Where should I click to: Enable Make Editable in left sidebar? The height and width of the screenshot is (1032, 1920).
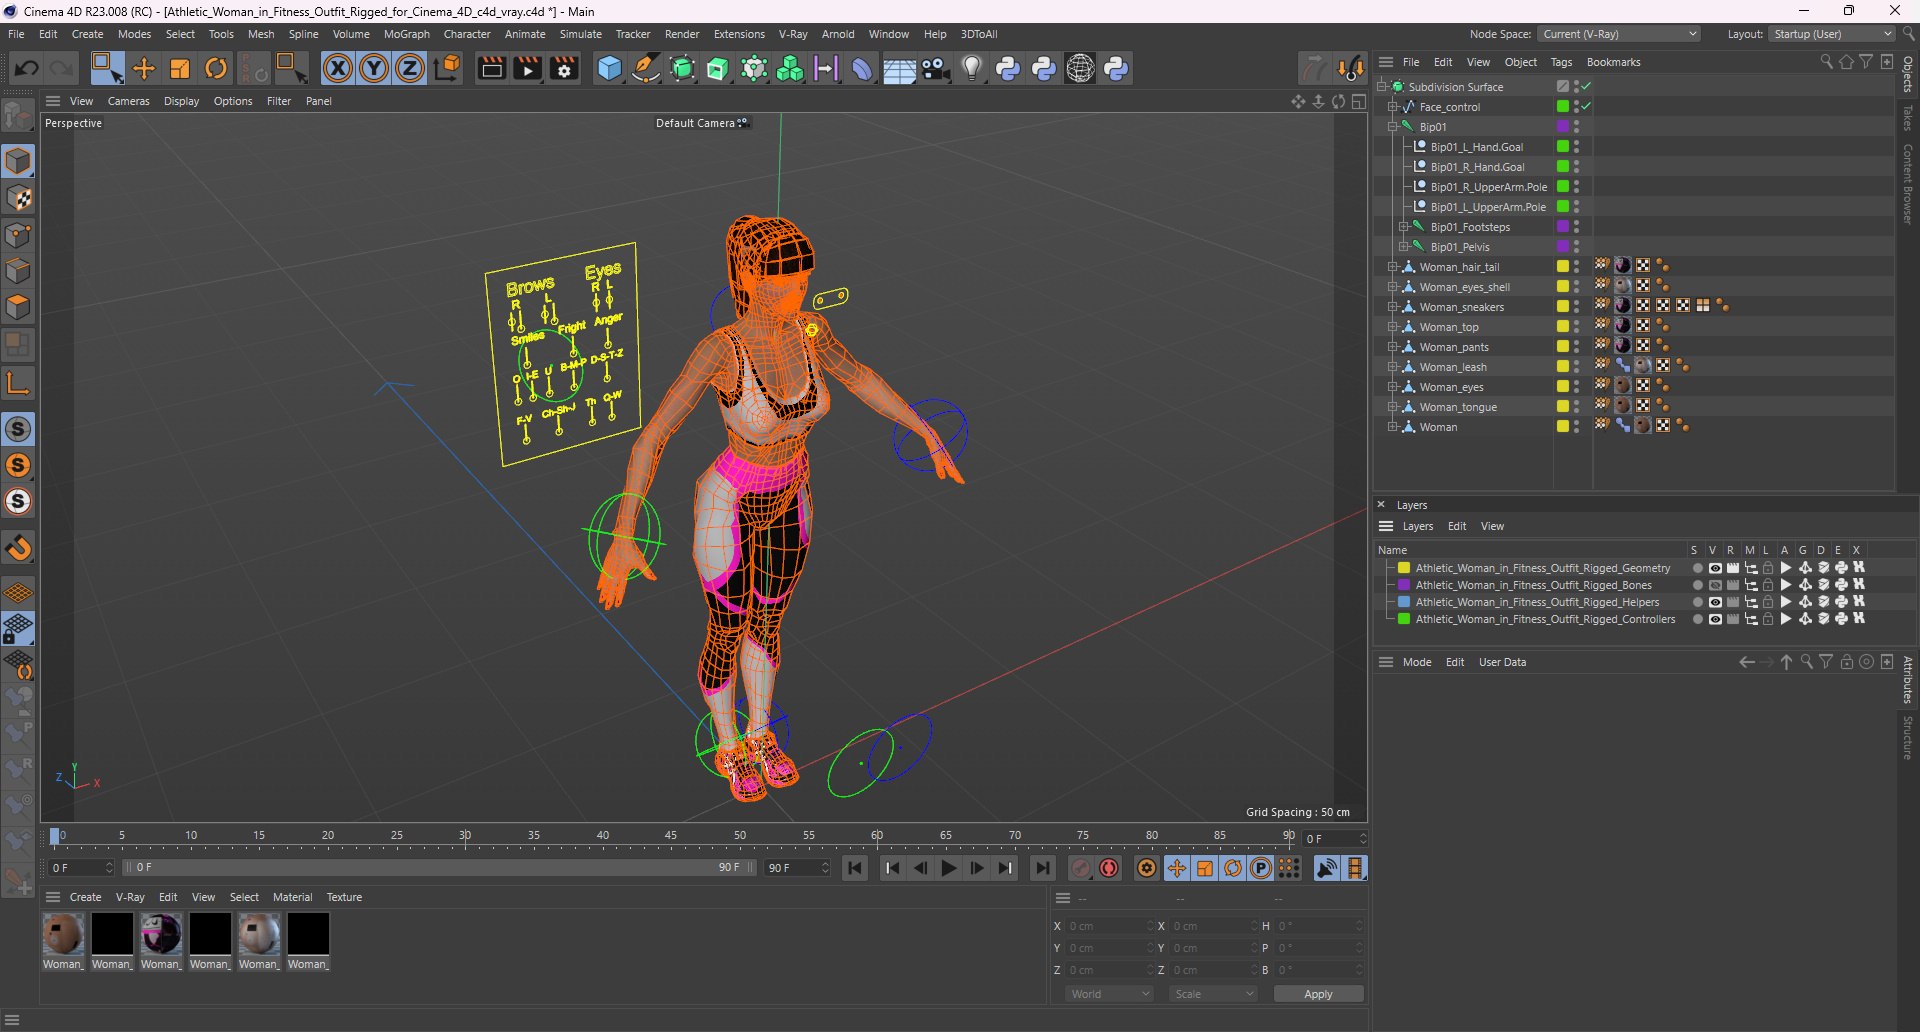[18, 117]
